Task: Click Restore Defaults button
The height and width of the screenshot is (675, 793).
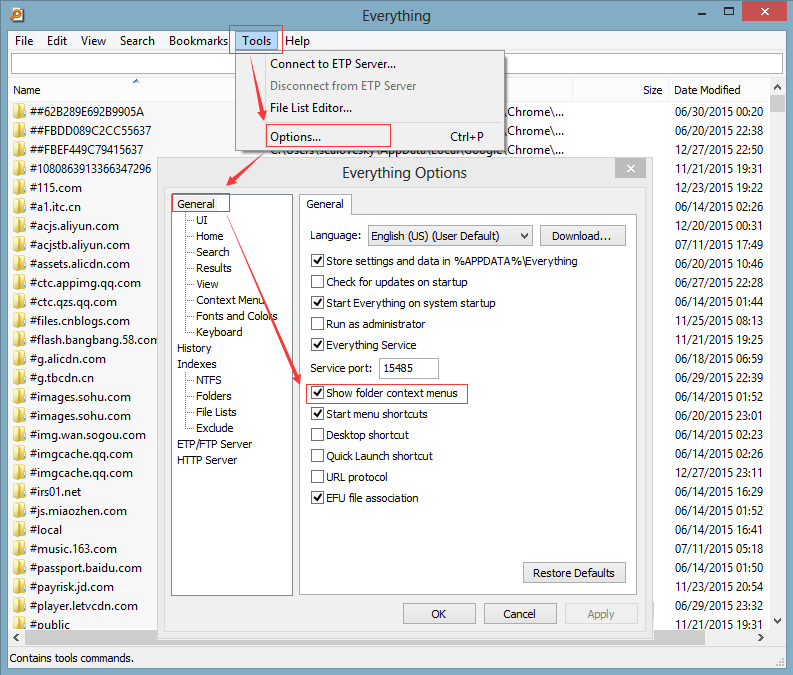Action: click(x=574, y=573)
